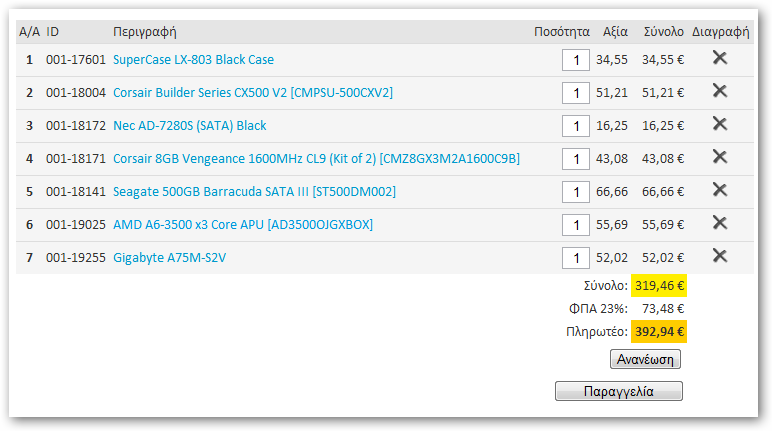Click the ΦΠΑ 23% amount 73,48 €
The width and height of the screenshot is (772, 431).
tap(663, 309)
